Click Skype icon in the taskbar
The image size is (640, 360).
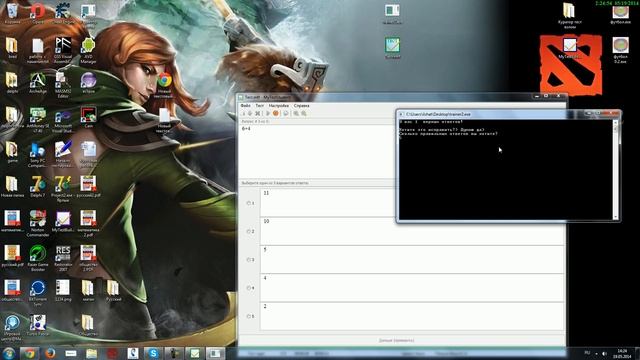pos(153,353)
